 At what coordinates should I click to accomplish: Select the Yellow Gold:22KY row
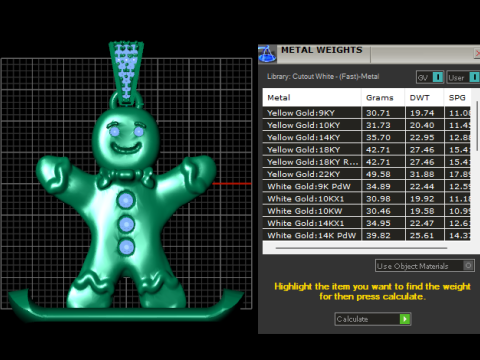[x=367, y=174]
